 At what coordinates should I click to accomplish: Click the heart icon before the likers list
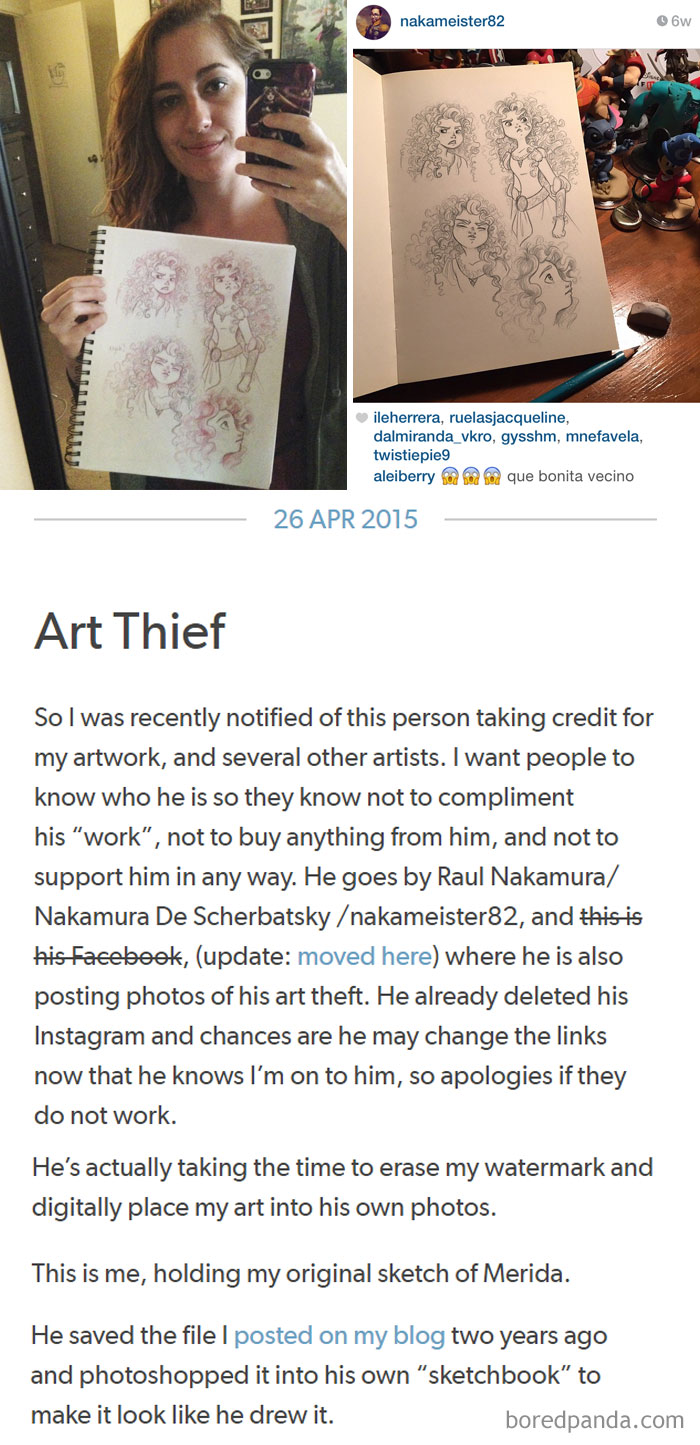363,417
